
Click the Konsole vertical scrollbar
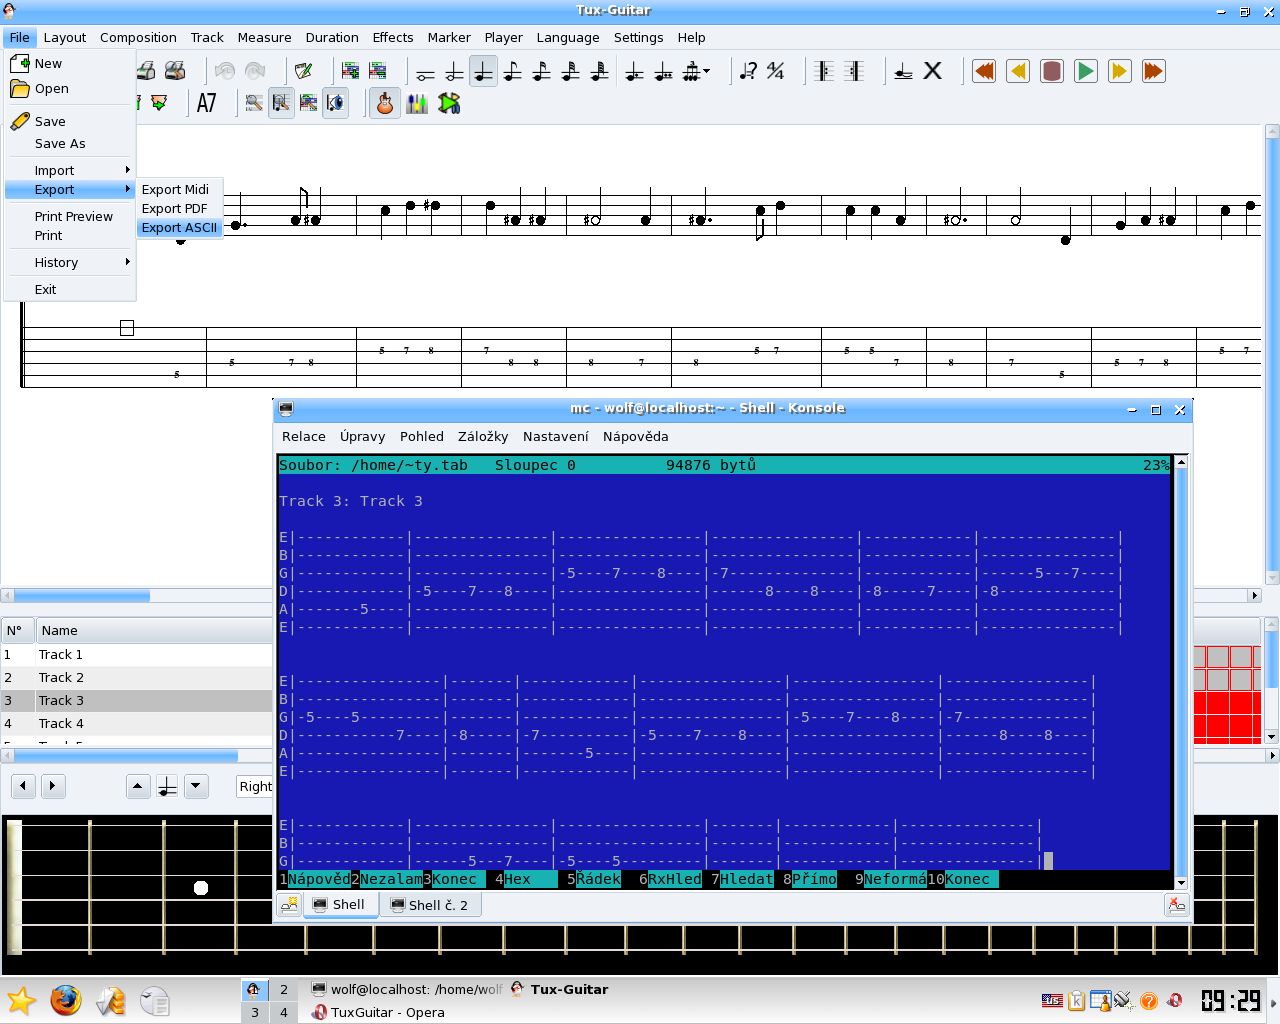pos(1181,672)
